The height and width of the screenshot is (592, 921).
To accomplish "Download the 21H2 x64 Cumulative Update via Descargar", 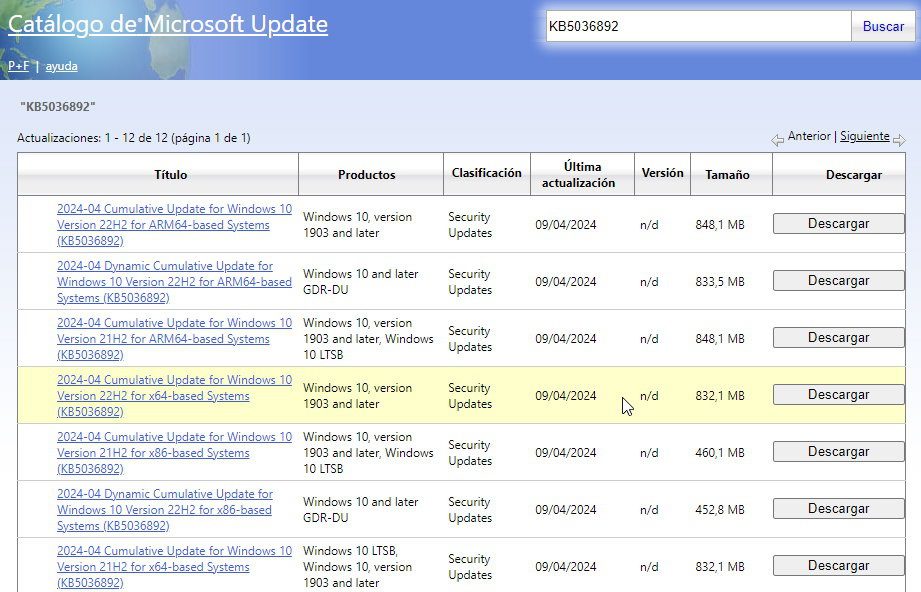I will coord(838,566).
